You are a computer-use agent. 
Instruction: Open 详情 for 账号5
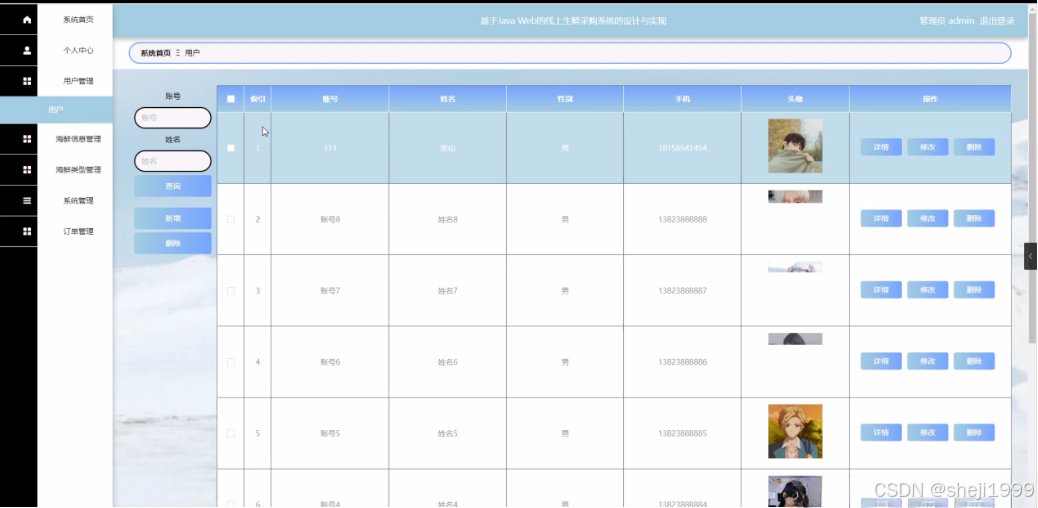(x=881, y=432)
